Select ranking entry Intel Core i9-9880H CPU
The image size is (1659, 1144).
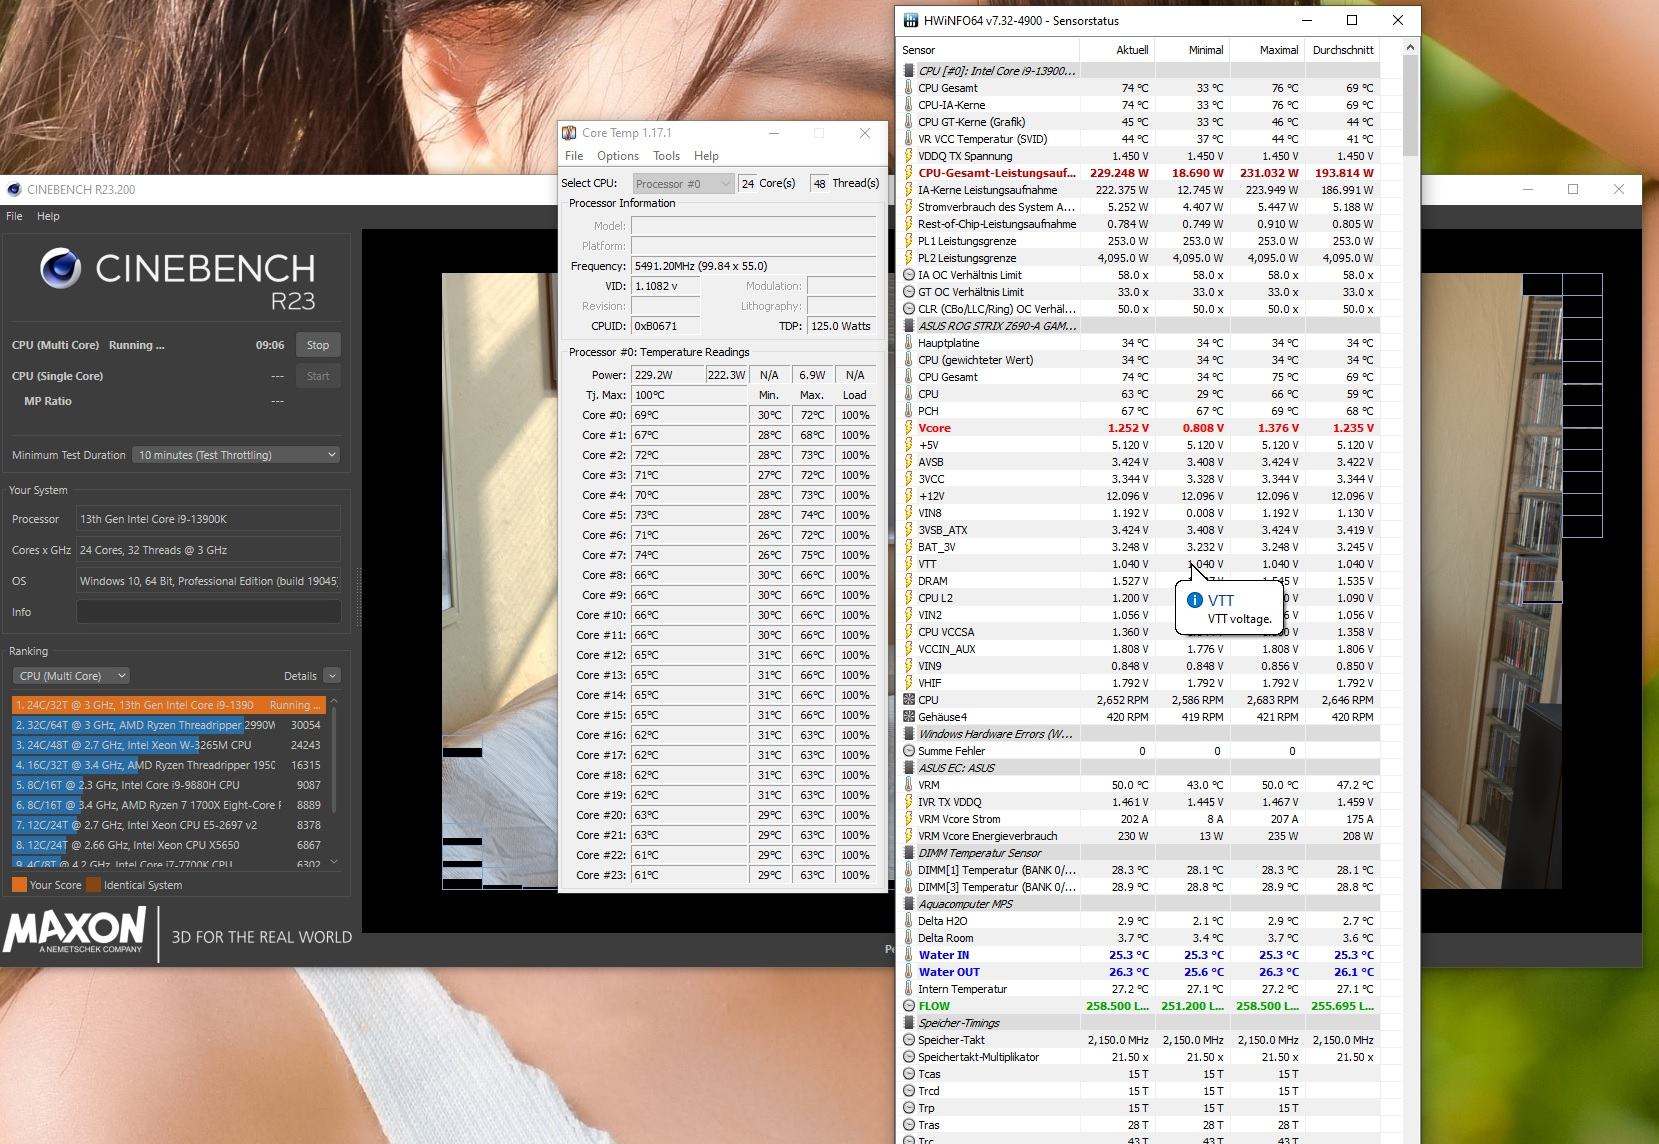tap(169, 785)
